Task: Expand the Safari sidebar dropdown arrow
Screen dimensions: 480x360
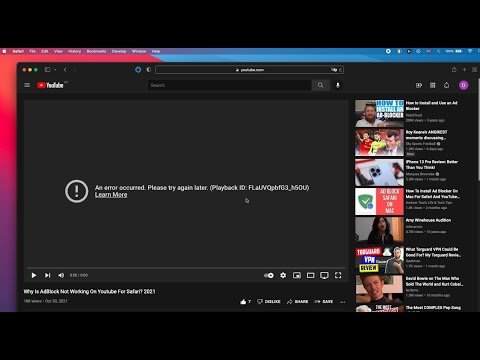Action: click(55, 70)
